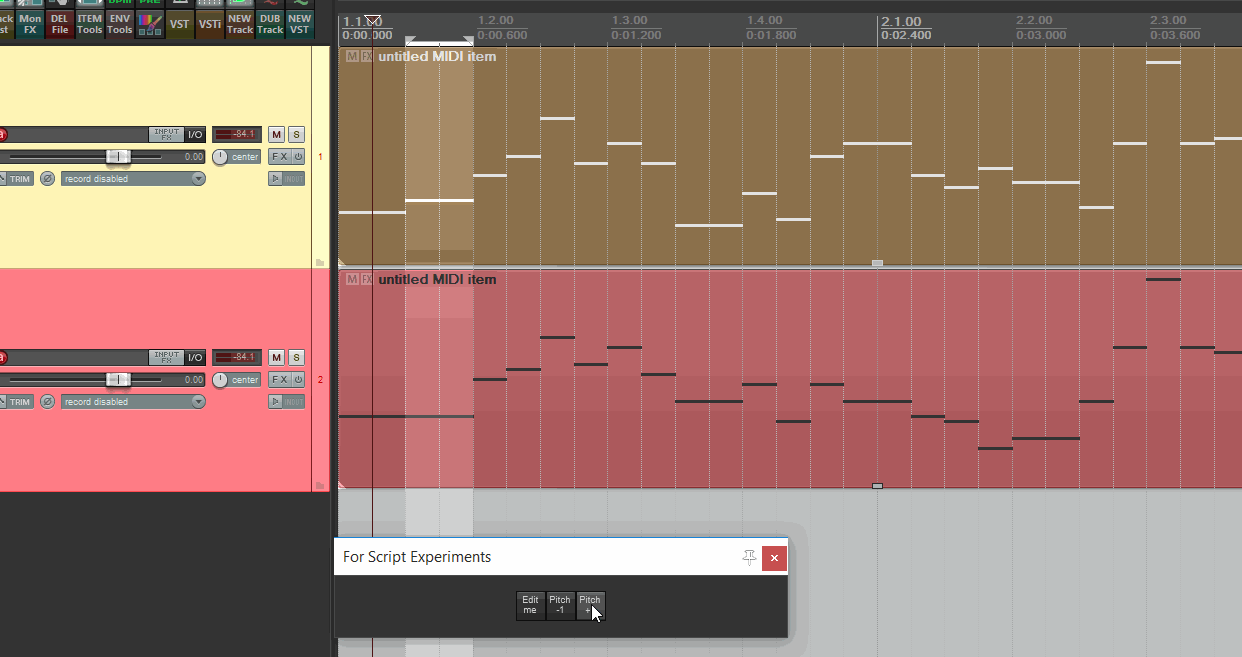Click track 1 volume fader handle

tap(118, 157)
